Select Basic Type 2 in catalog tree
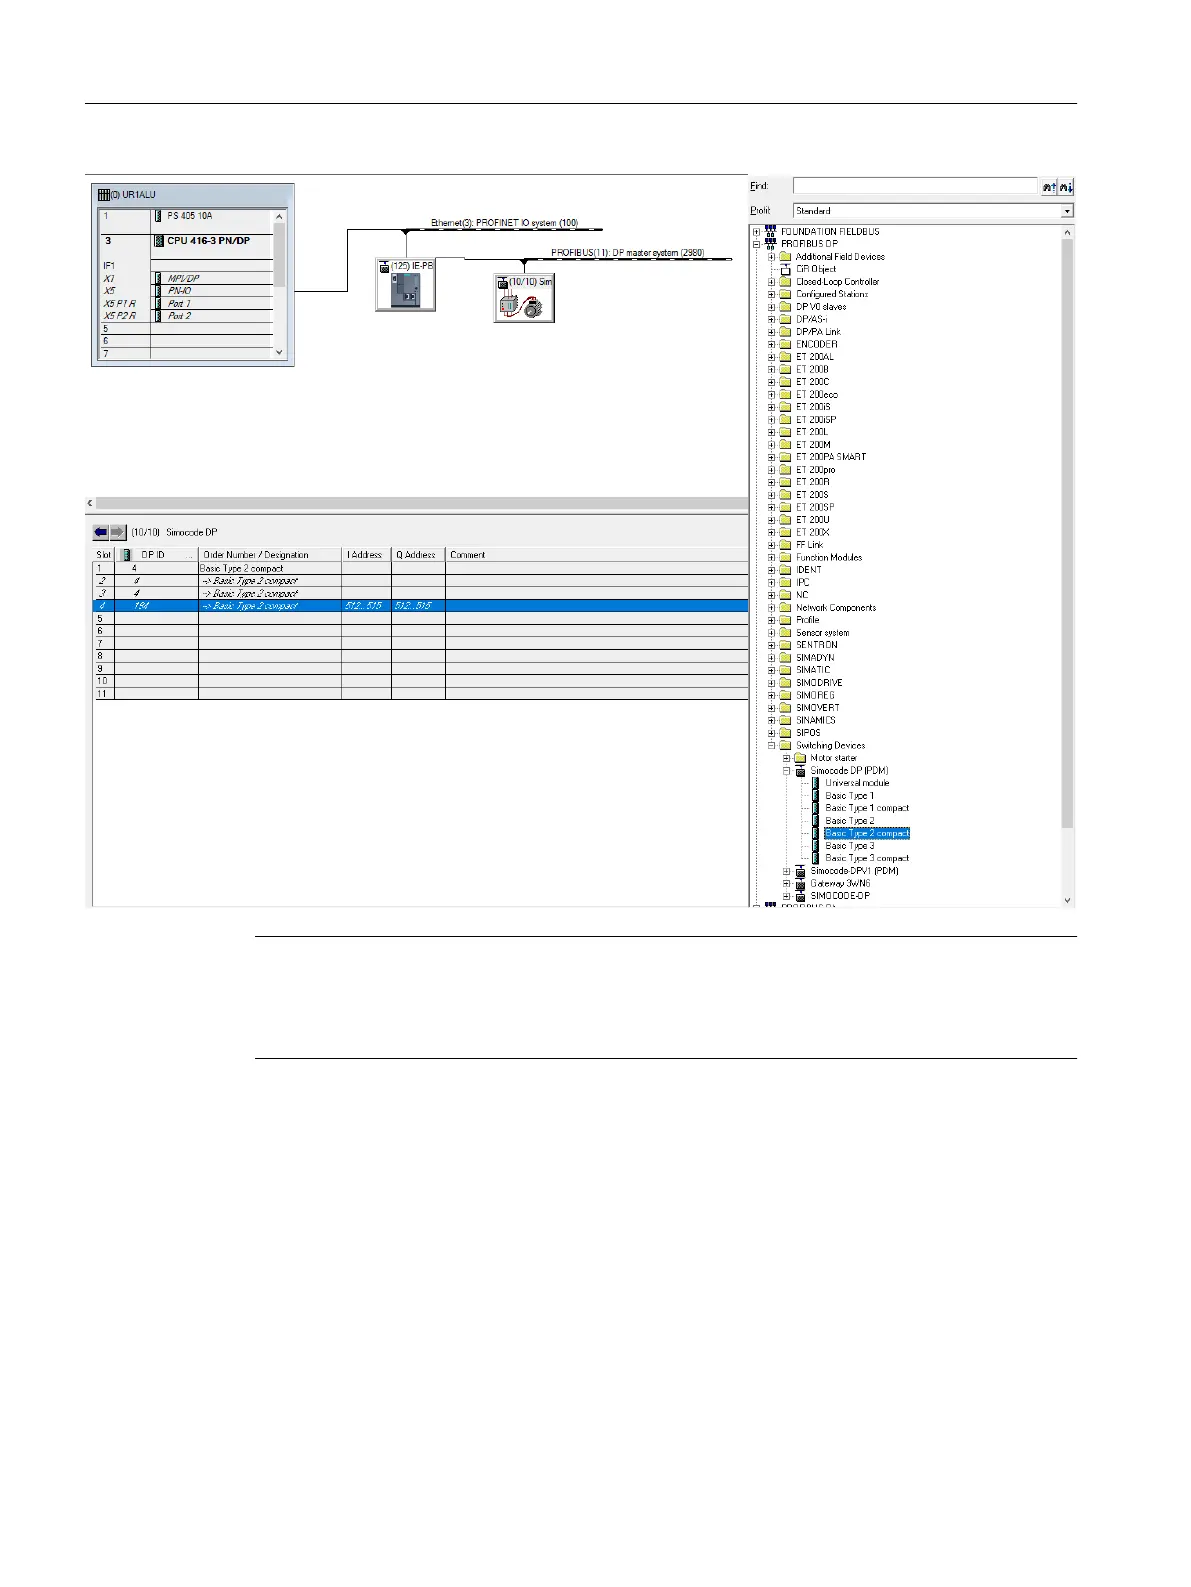This screenshot has width=1191, height=1587. point(849,821)
